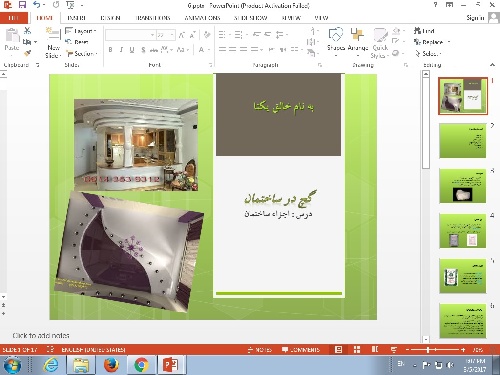Click the Windows Start orb

[x=12, y=365]
